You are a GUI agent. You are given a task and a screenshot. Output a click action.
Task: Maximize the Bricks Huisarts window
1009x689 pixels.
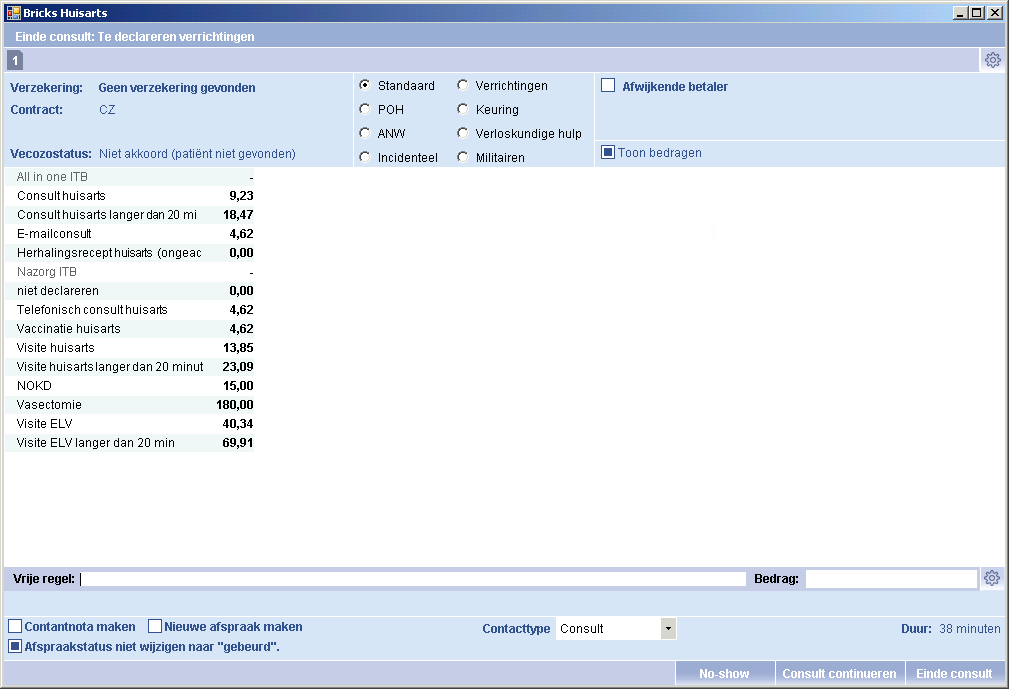click(977, 12)
